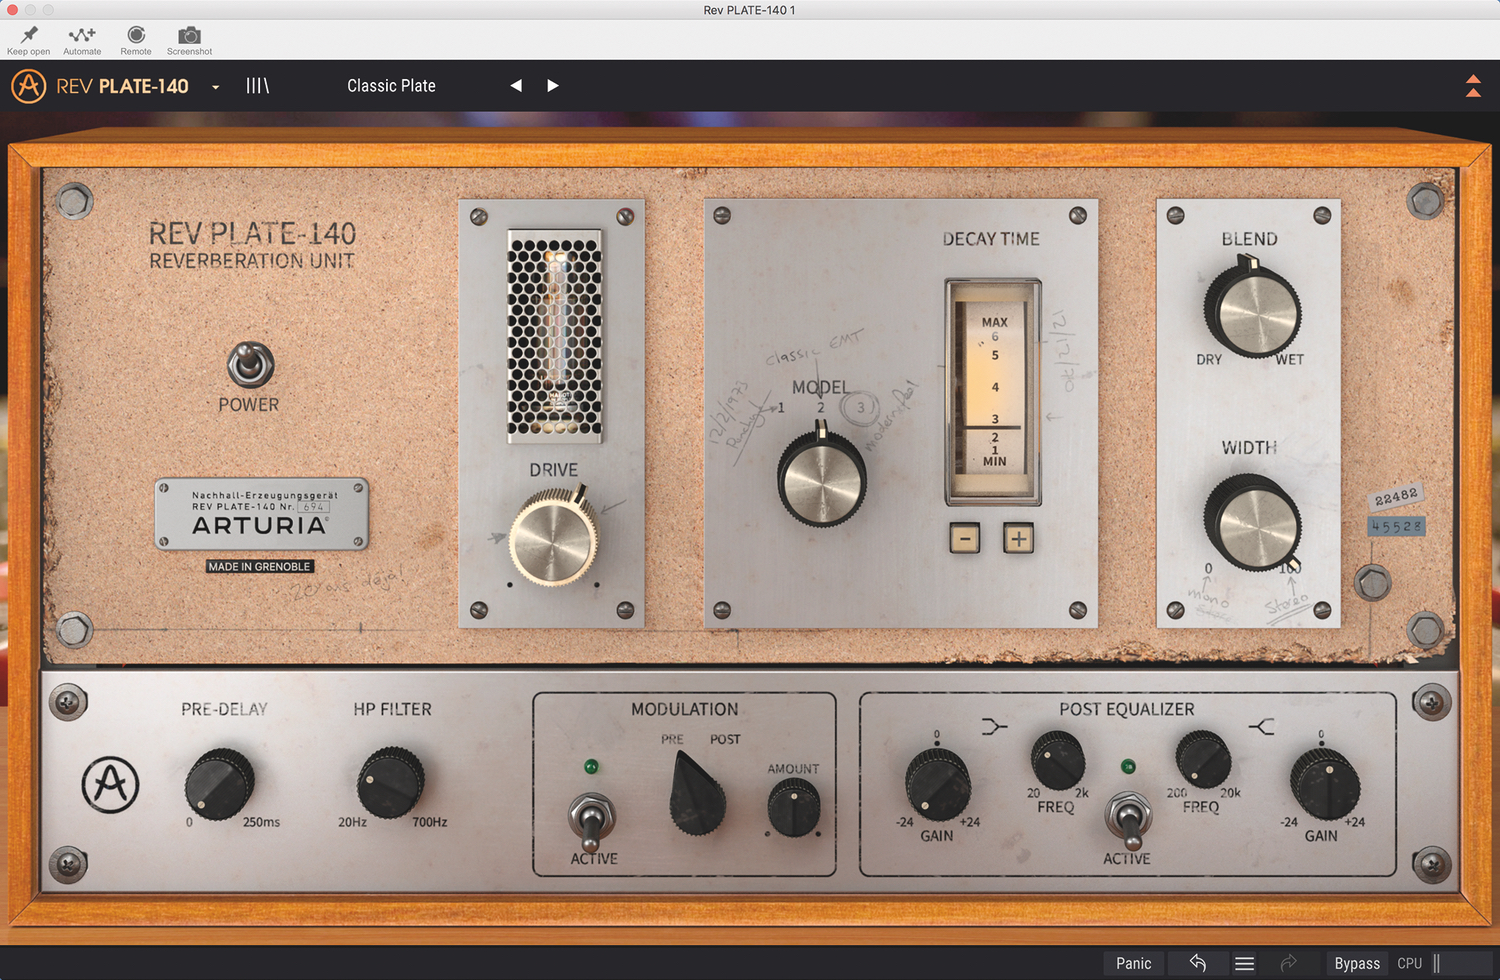Click the tube grille display
Viewport: 1500px width, 980px height.
[x=554, y=337]
